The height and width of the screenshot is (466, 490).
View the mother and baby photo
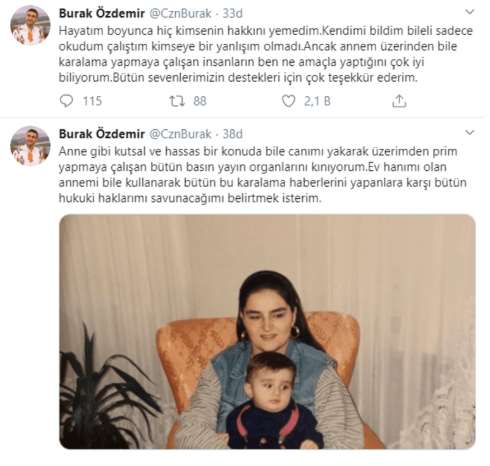coord(267,332)
